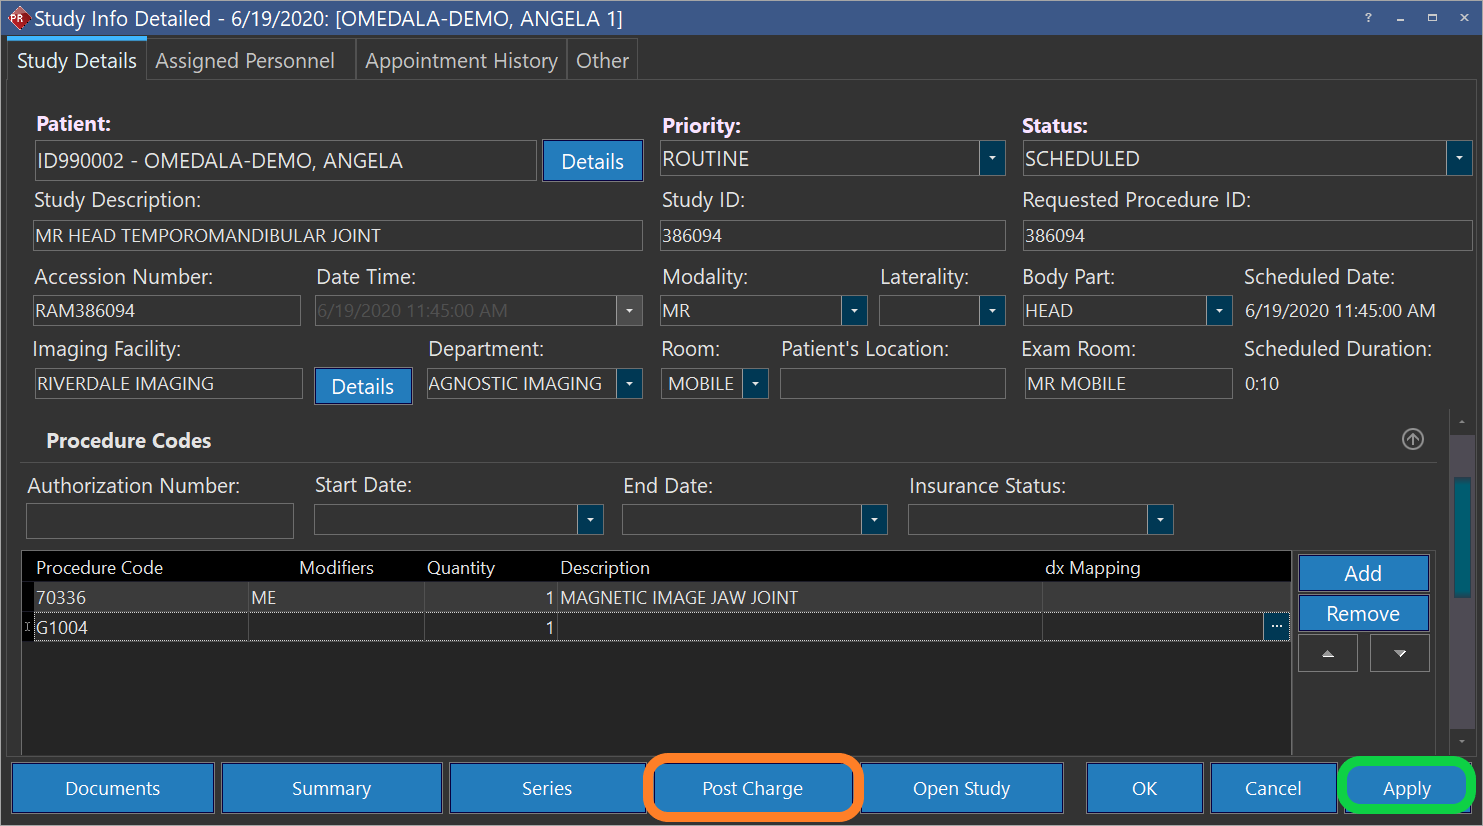Click the Post Charge button

(752, 789)
